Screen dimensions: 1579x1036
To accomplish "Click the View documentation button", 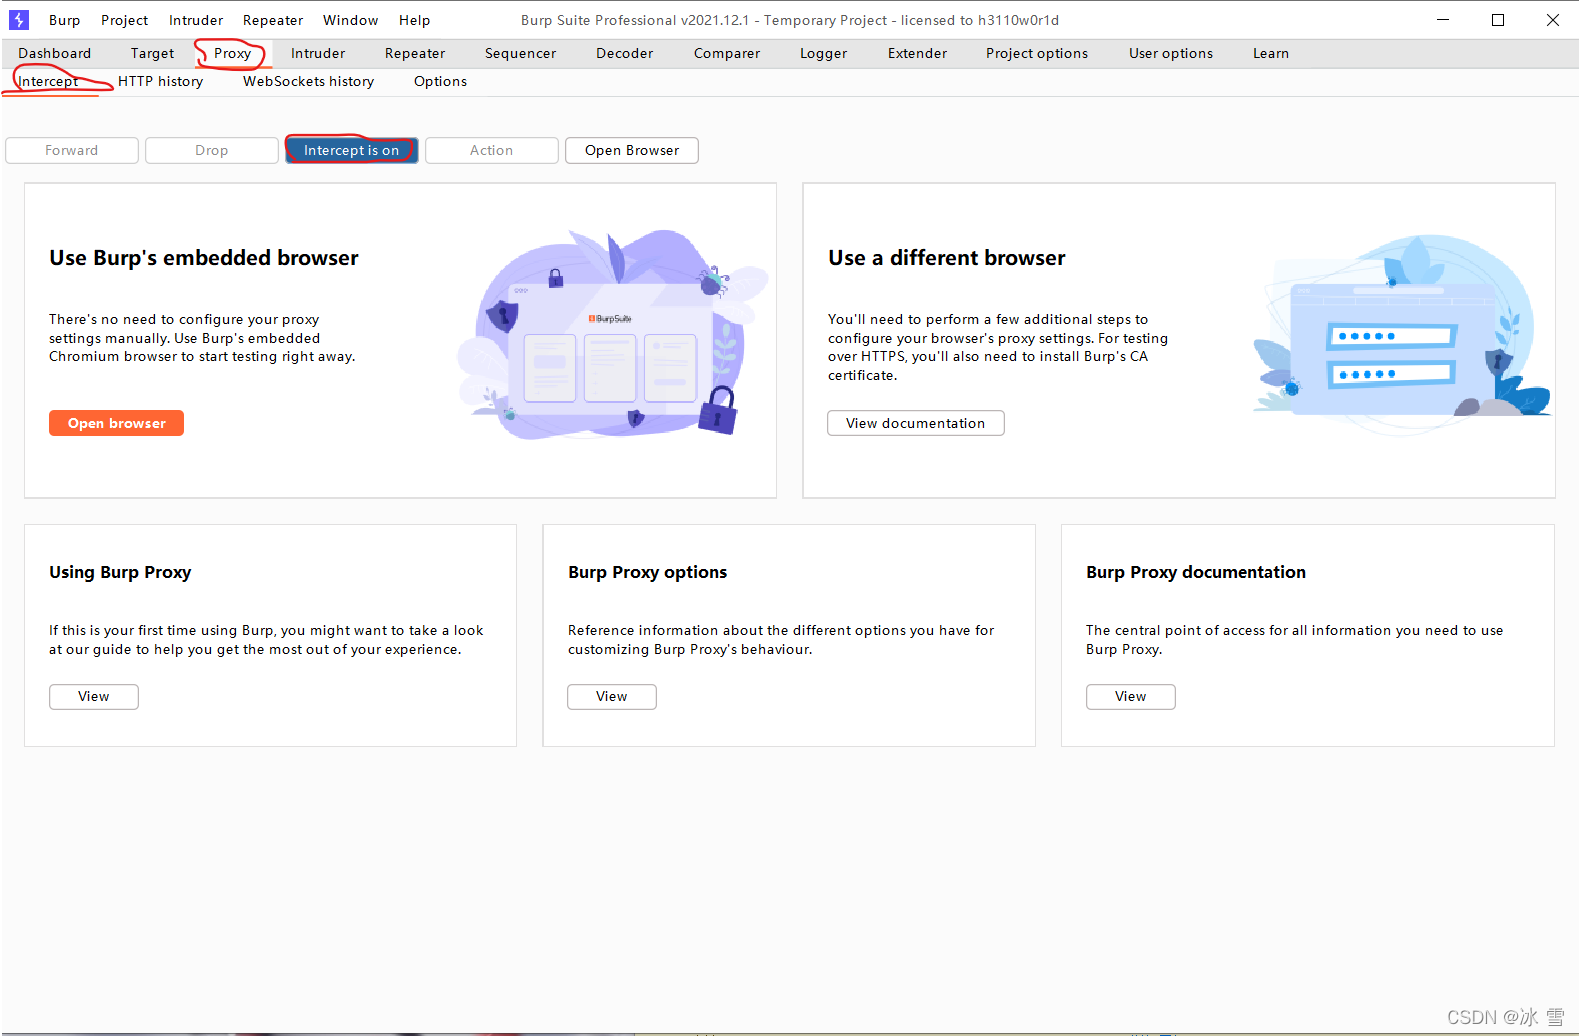I will (x=916, y=423).
